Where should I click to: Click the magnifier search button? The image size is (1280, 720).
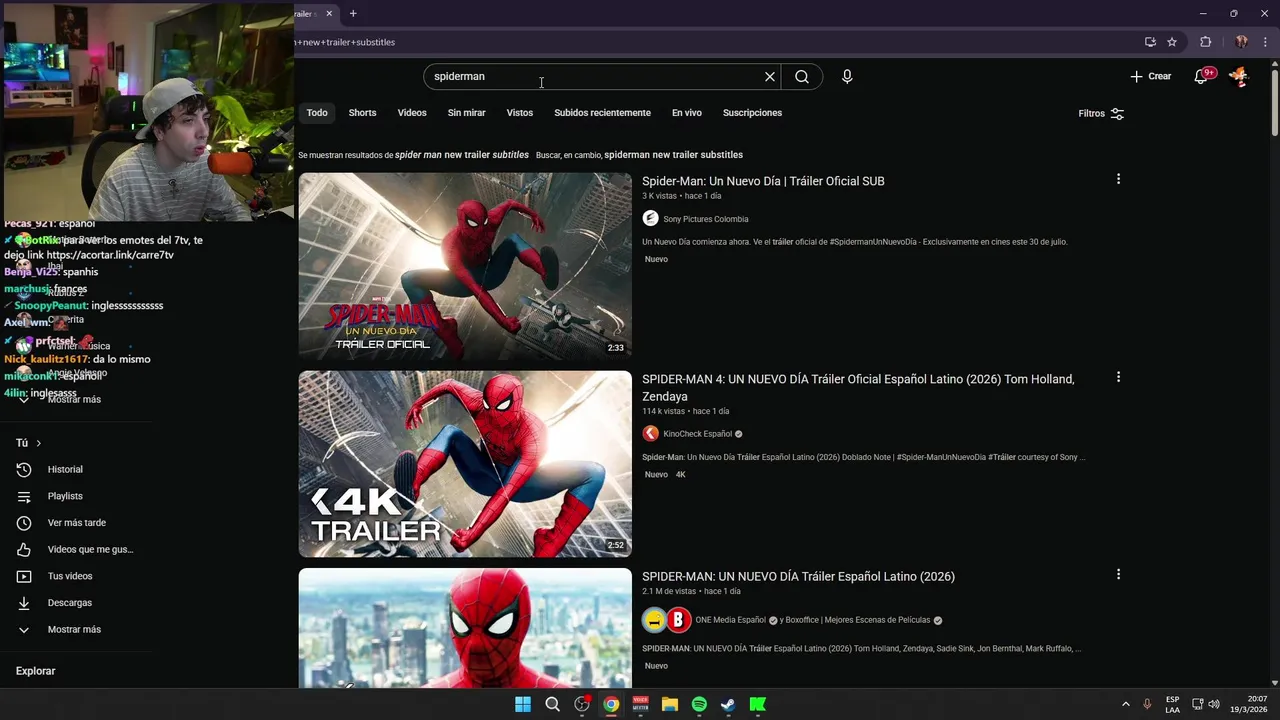click(x=802, y=77)
